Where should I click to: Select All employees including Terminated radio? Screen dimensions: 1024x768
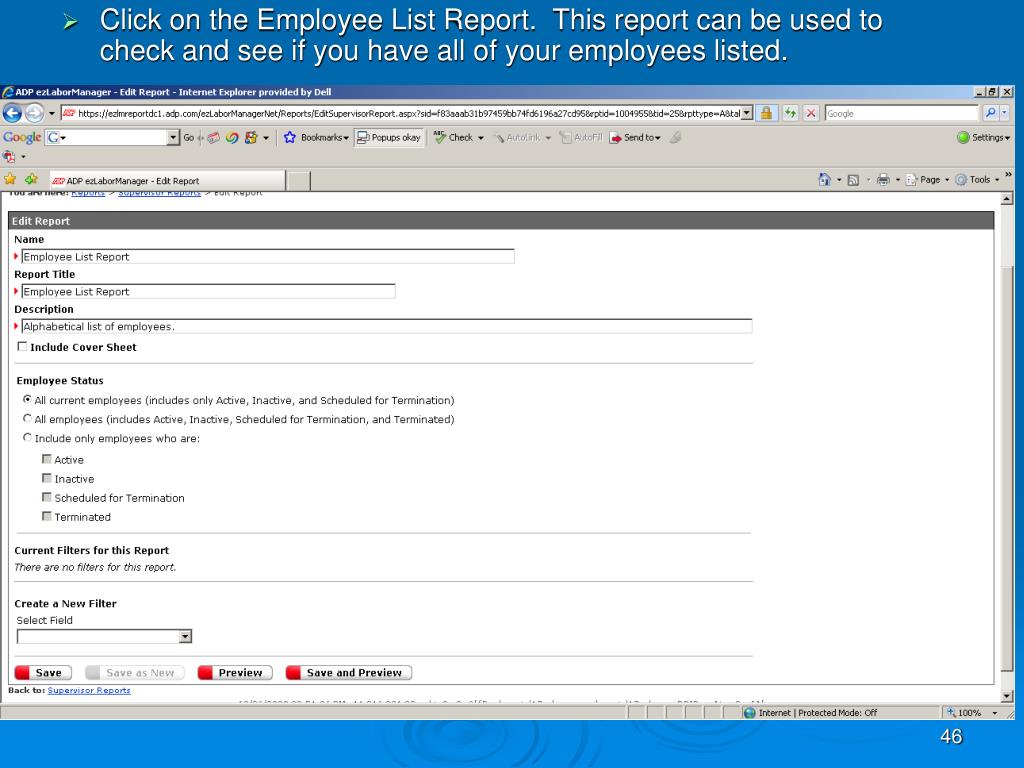[x=27, y=418]
